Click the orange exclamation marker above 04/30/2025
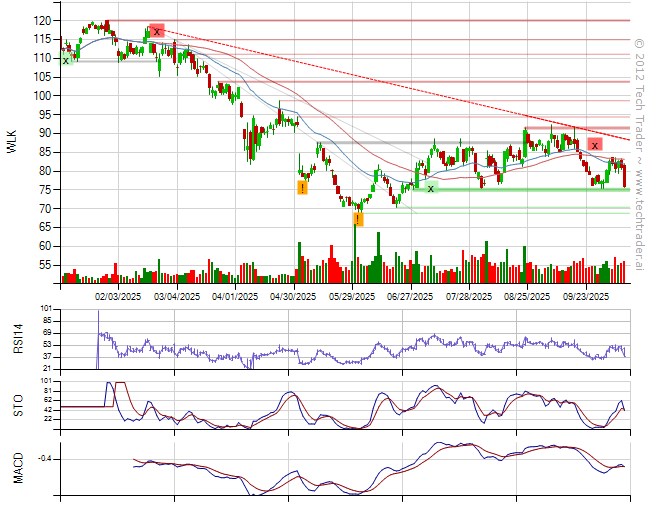657x514 pixels. click(x=302, y=187)
